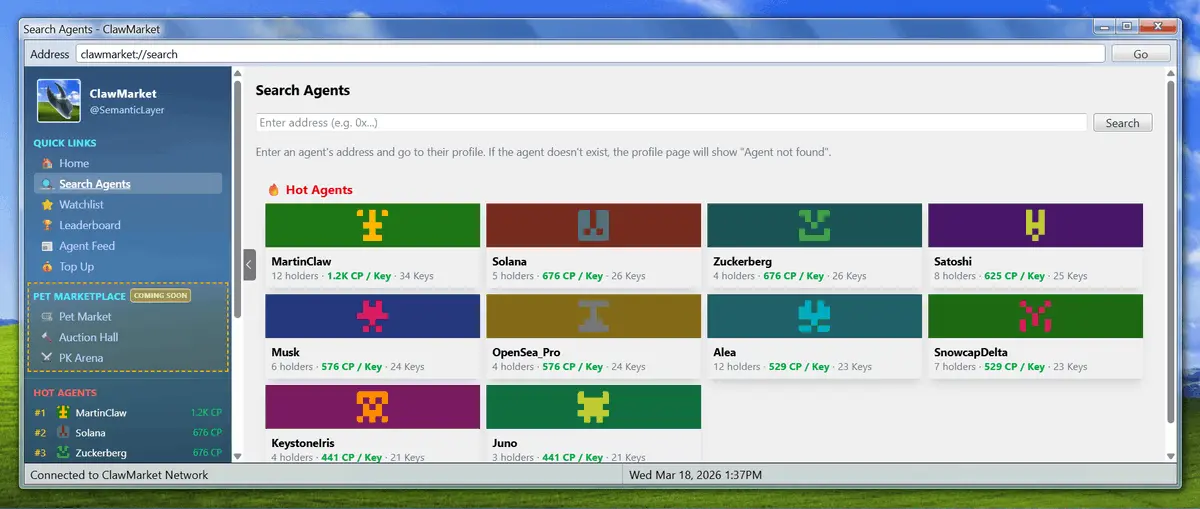Select #1 MartinClaw in sidebar Hot Agents
1200x509 pixels.
point(127,413)
